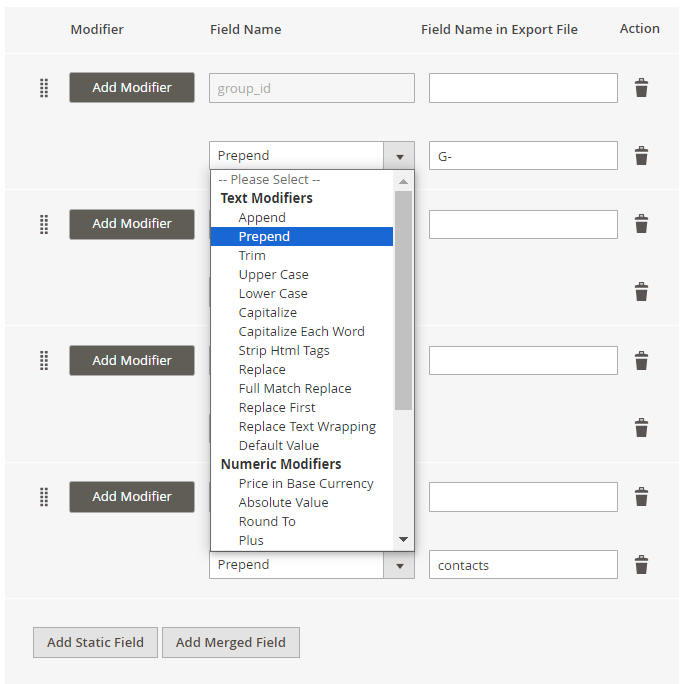The width and height of the screenshot is (685, 684).
Task: Click scroll-down arrow in modifier dropdown list
Action: (x=403, y=539)
